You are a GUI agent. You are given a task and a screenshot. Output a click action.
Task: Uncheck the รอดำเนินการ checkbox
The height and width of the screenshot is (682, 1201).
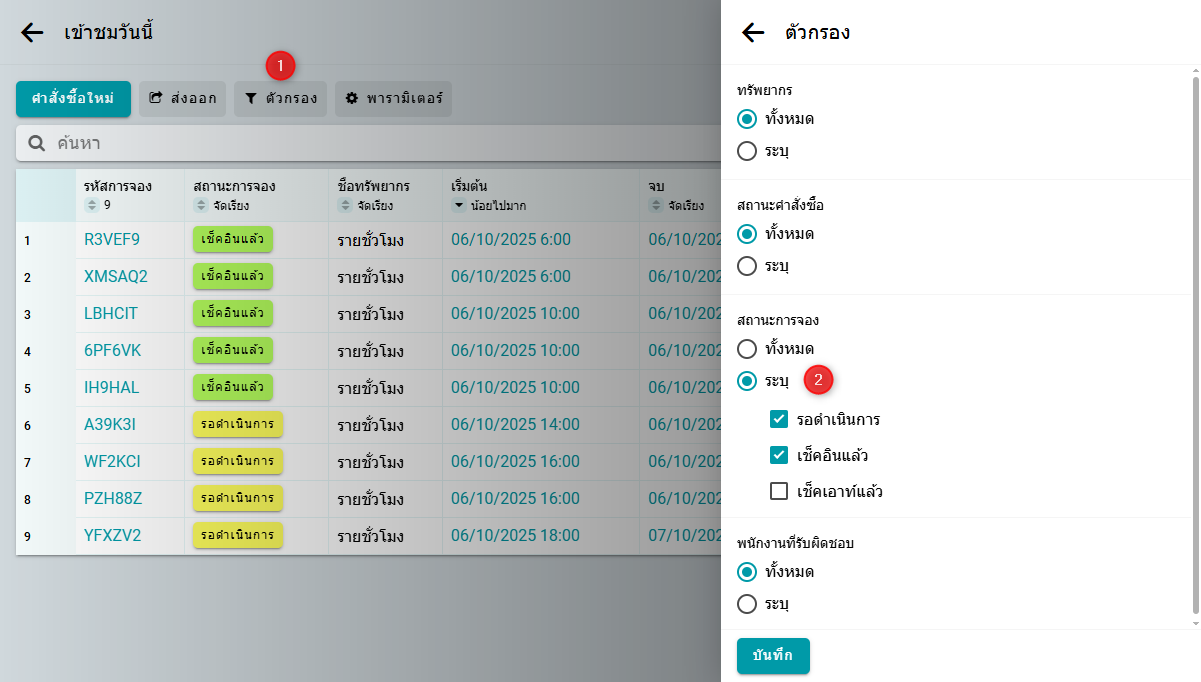780,419
